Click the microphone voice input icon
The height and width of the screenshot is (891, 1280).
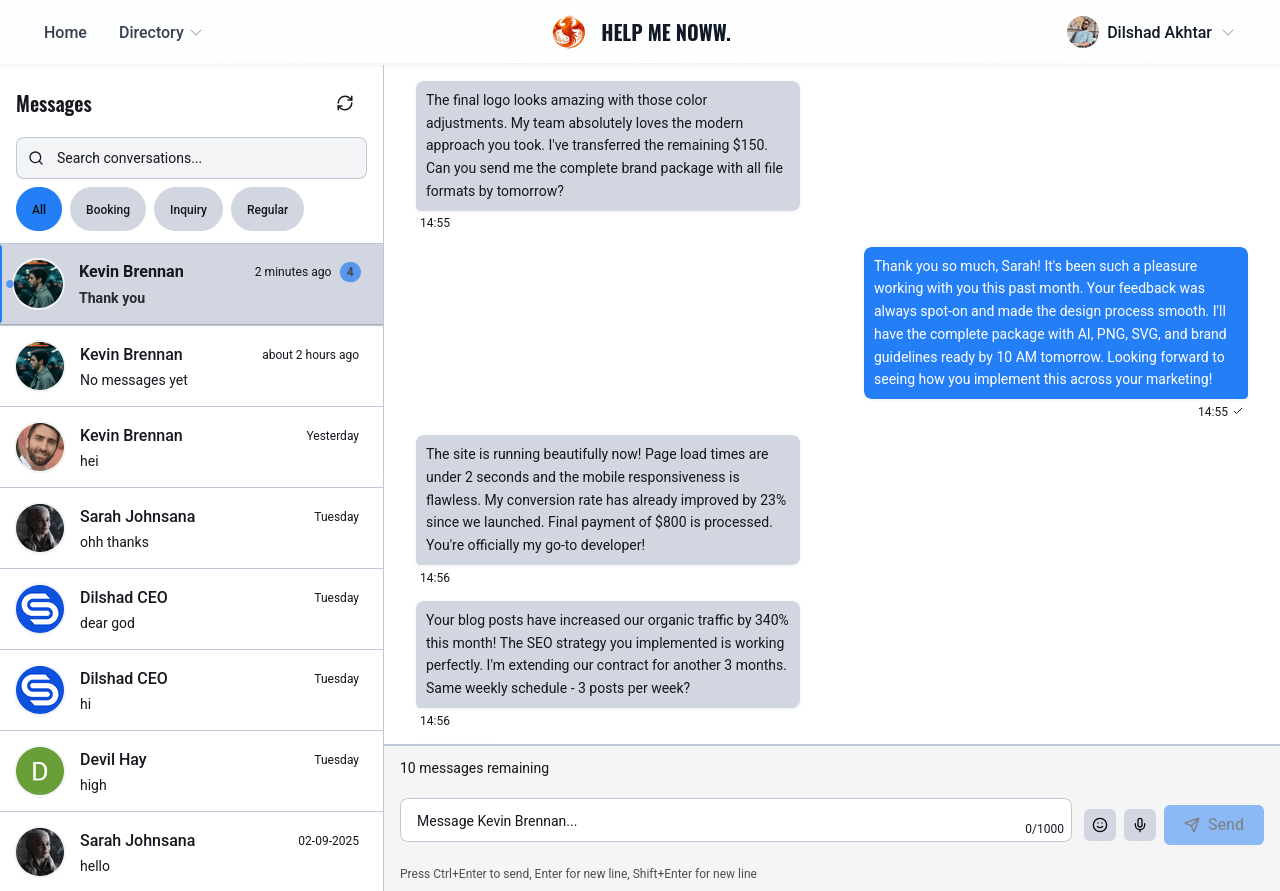point(1140,825)
